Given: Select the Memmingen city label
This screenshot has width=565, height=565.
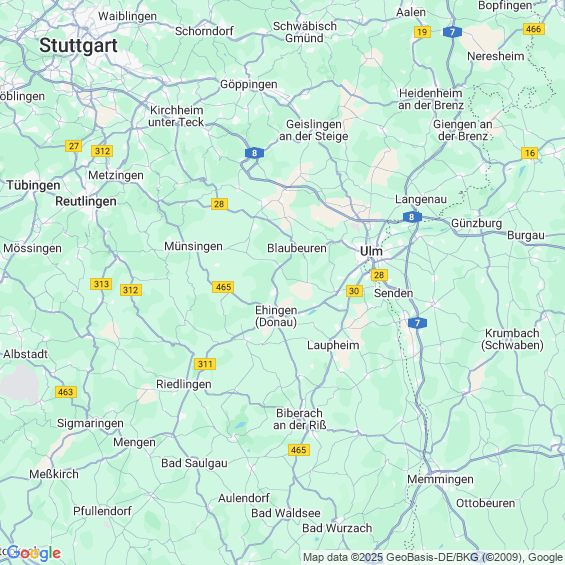Looking at the screenshot, I should coord(440,480).
